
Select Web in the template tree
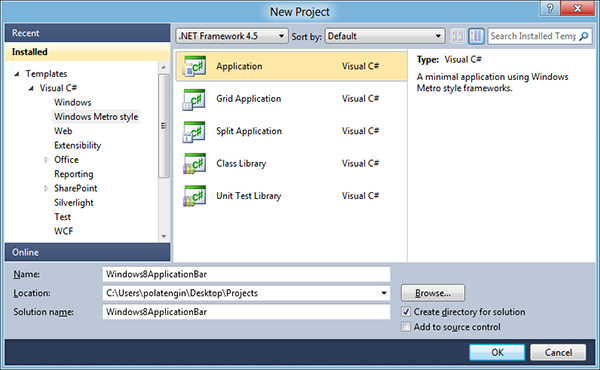pos(63,131)
